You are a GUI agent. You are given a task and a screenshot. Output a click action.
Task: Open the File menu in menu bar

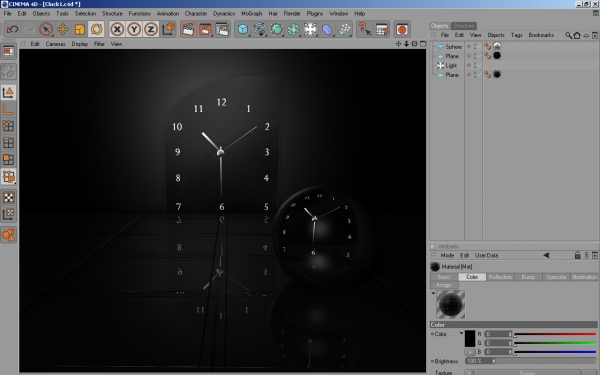[x=8, y=13]
